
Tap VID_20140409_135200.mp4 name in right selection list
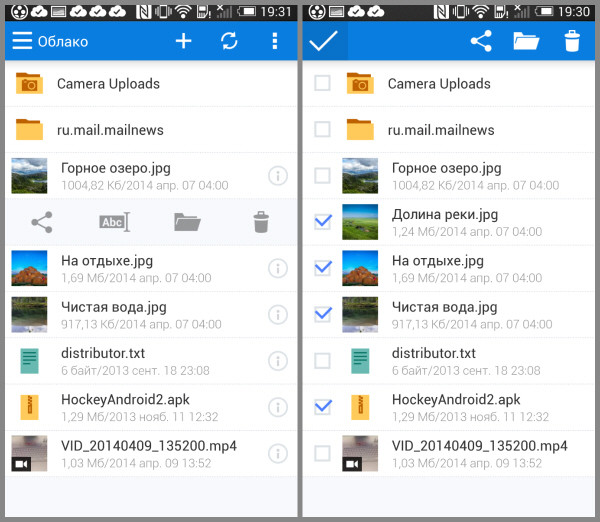(x=480, y=446)
